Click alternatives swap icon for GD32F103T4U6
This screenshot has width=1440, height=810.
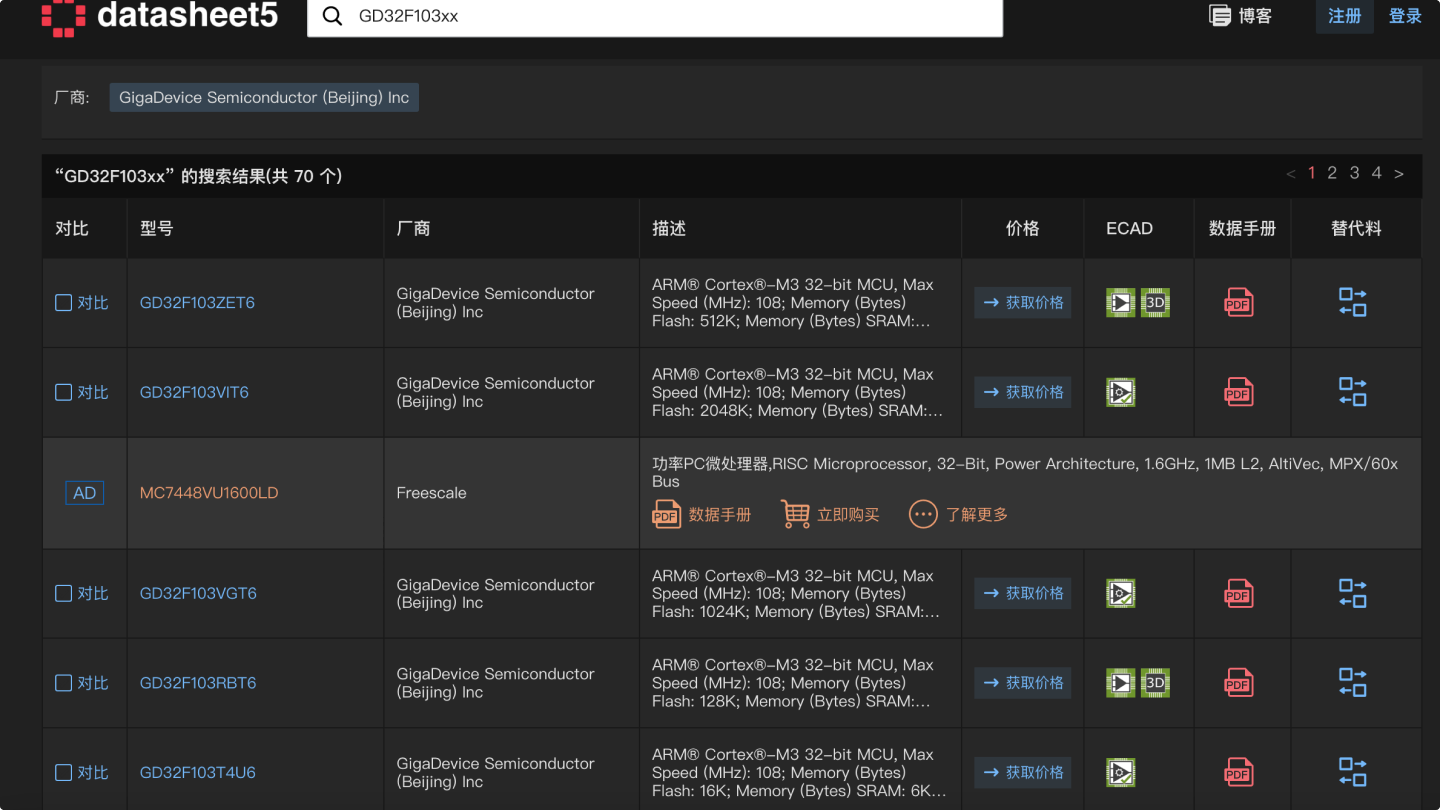[x=1353, y=772]
